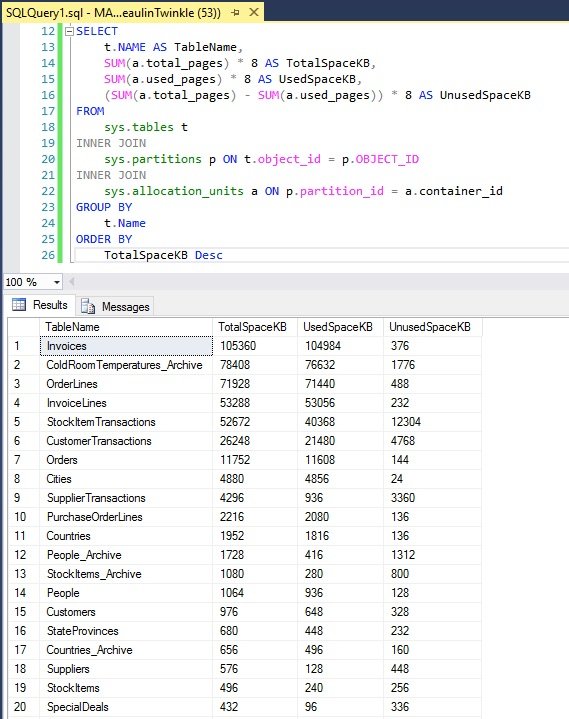This screenshot has width=569, height=719.
Task: Click the 12304 unused space value
Action: click(x=432, y=422)
